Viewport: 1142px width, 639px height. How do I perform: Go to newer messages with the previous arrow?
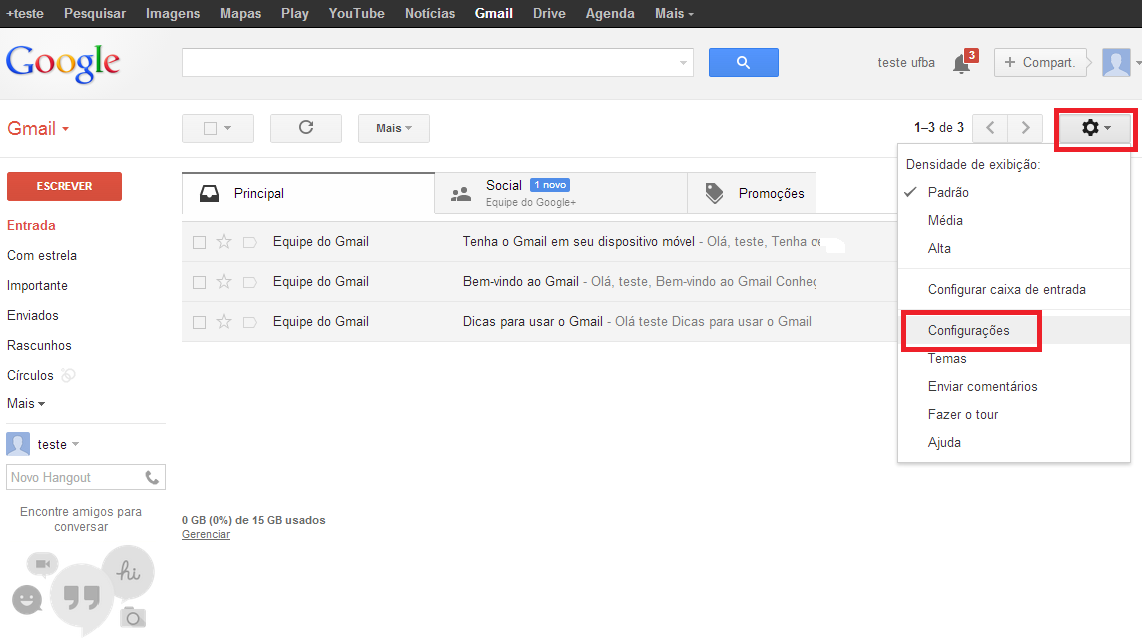[x=991, y=128]
